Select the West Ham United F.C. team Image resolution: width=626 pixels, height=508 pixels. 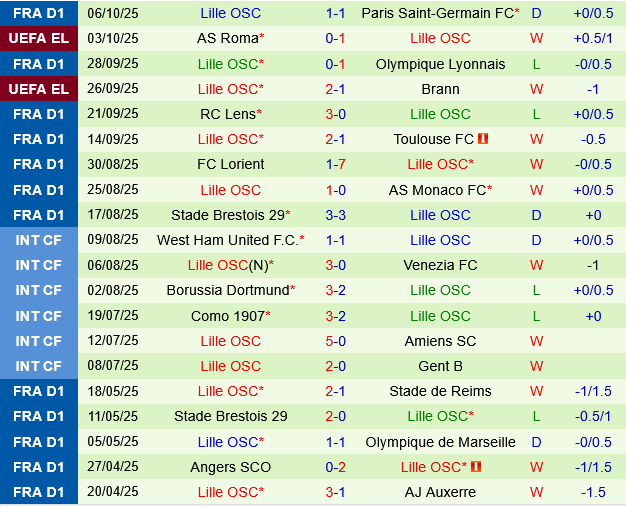pyautogui.click(x=227, y=240)
